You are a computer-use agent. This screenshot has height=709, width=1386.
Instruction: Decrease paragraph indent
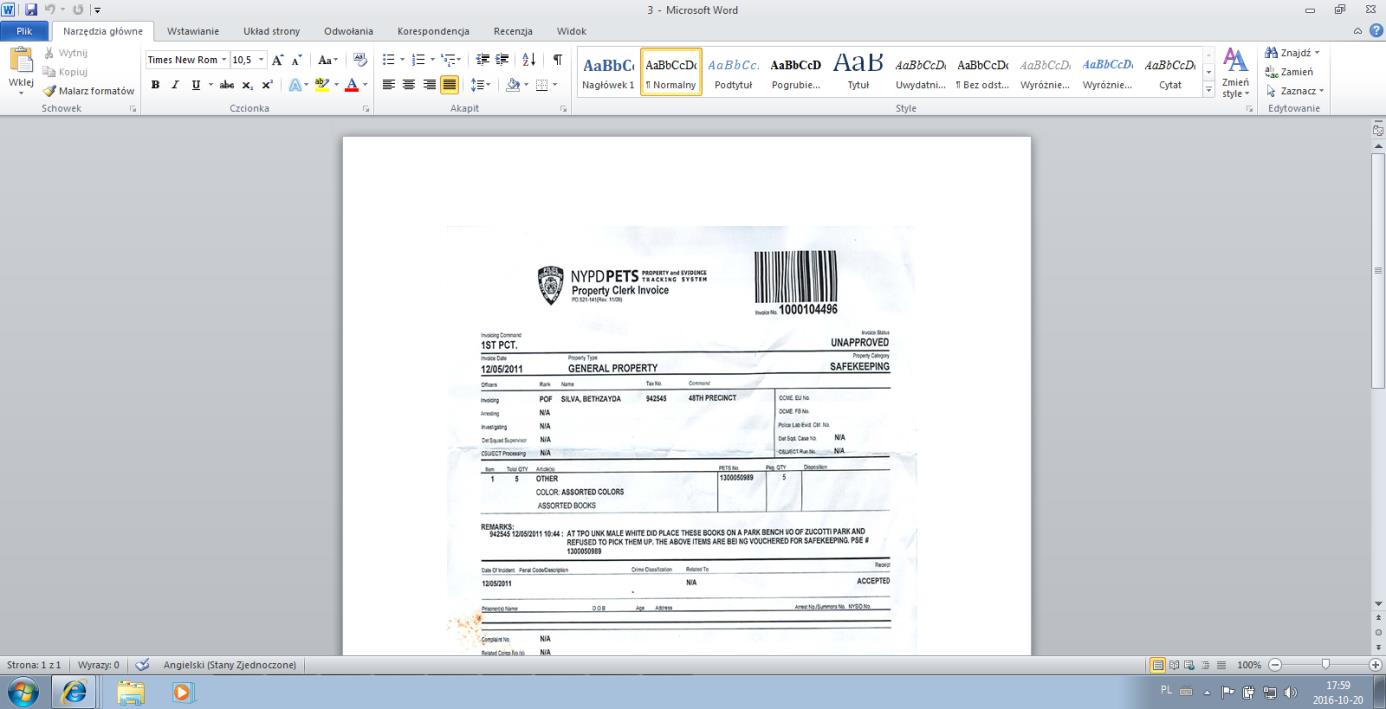(x=483, y=59)
